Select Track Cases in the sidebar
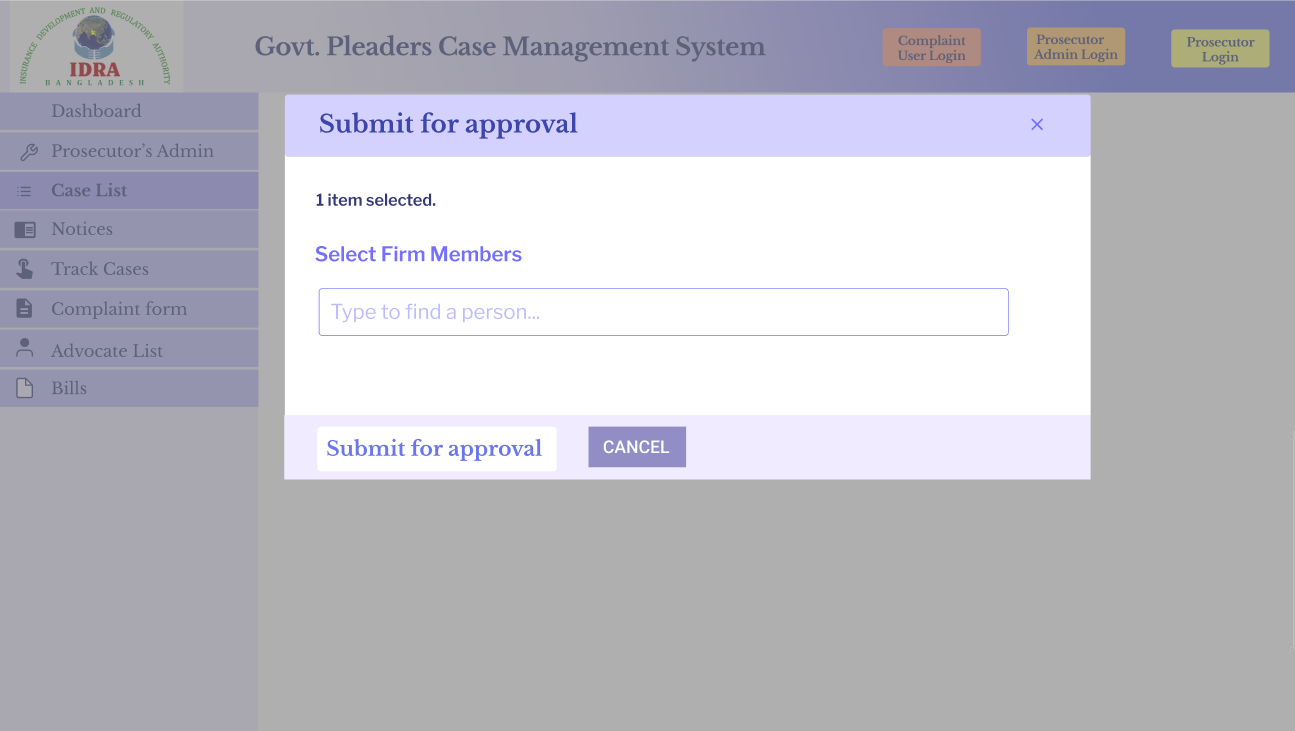Image resolution: width=1295 pixels, height=731 pixels. (x=129, y=269)
